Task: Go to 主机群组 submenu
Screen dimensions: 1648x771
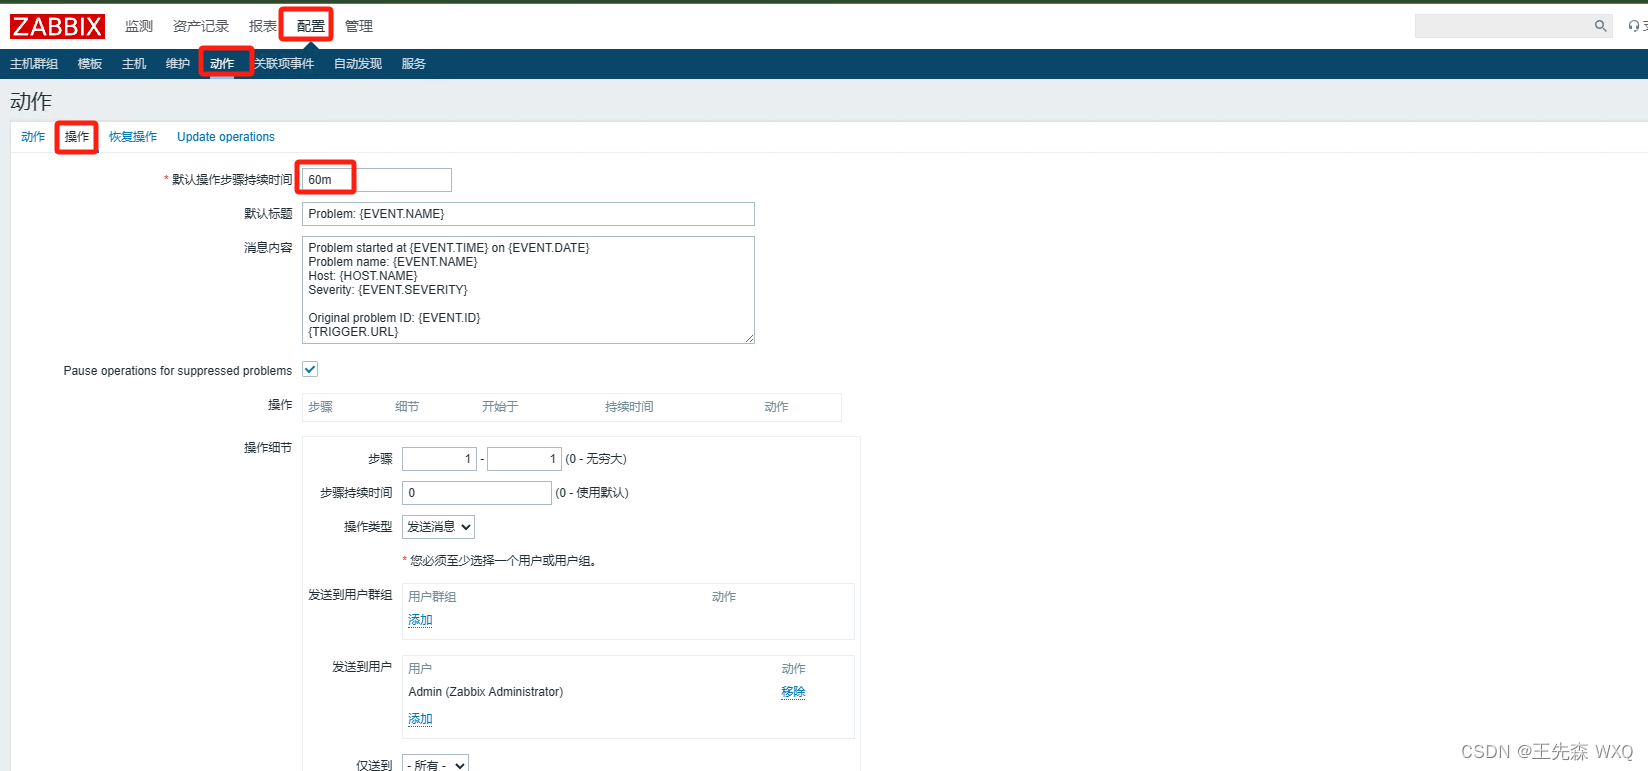Action: 34,64
